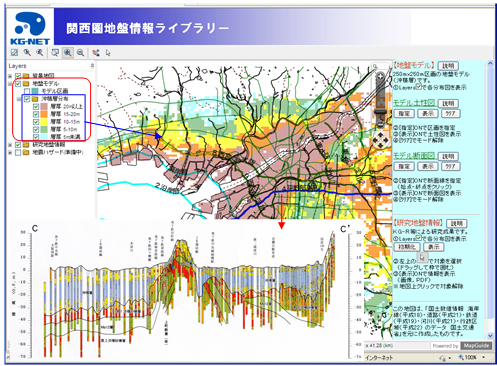The height and width of the screenshot is (366, 497).
Task: Click the four-arrow map pan control
Action: (380, 140)
